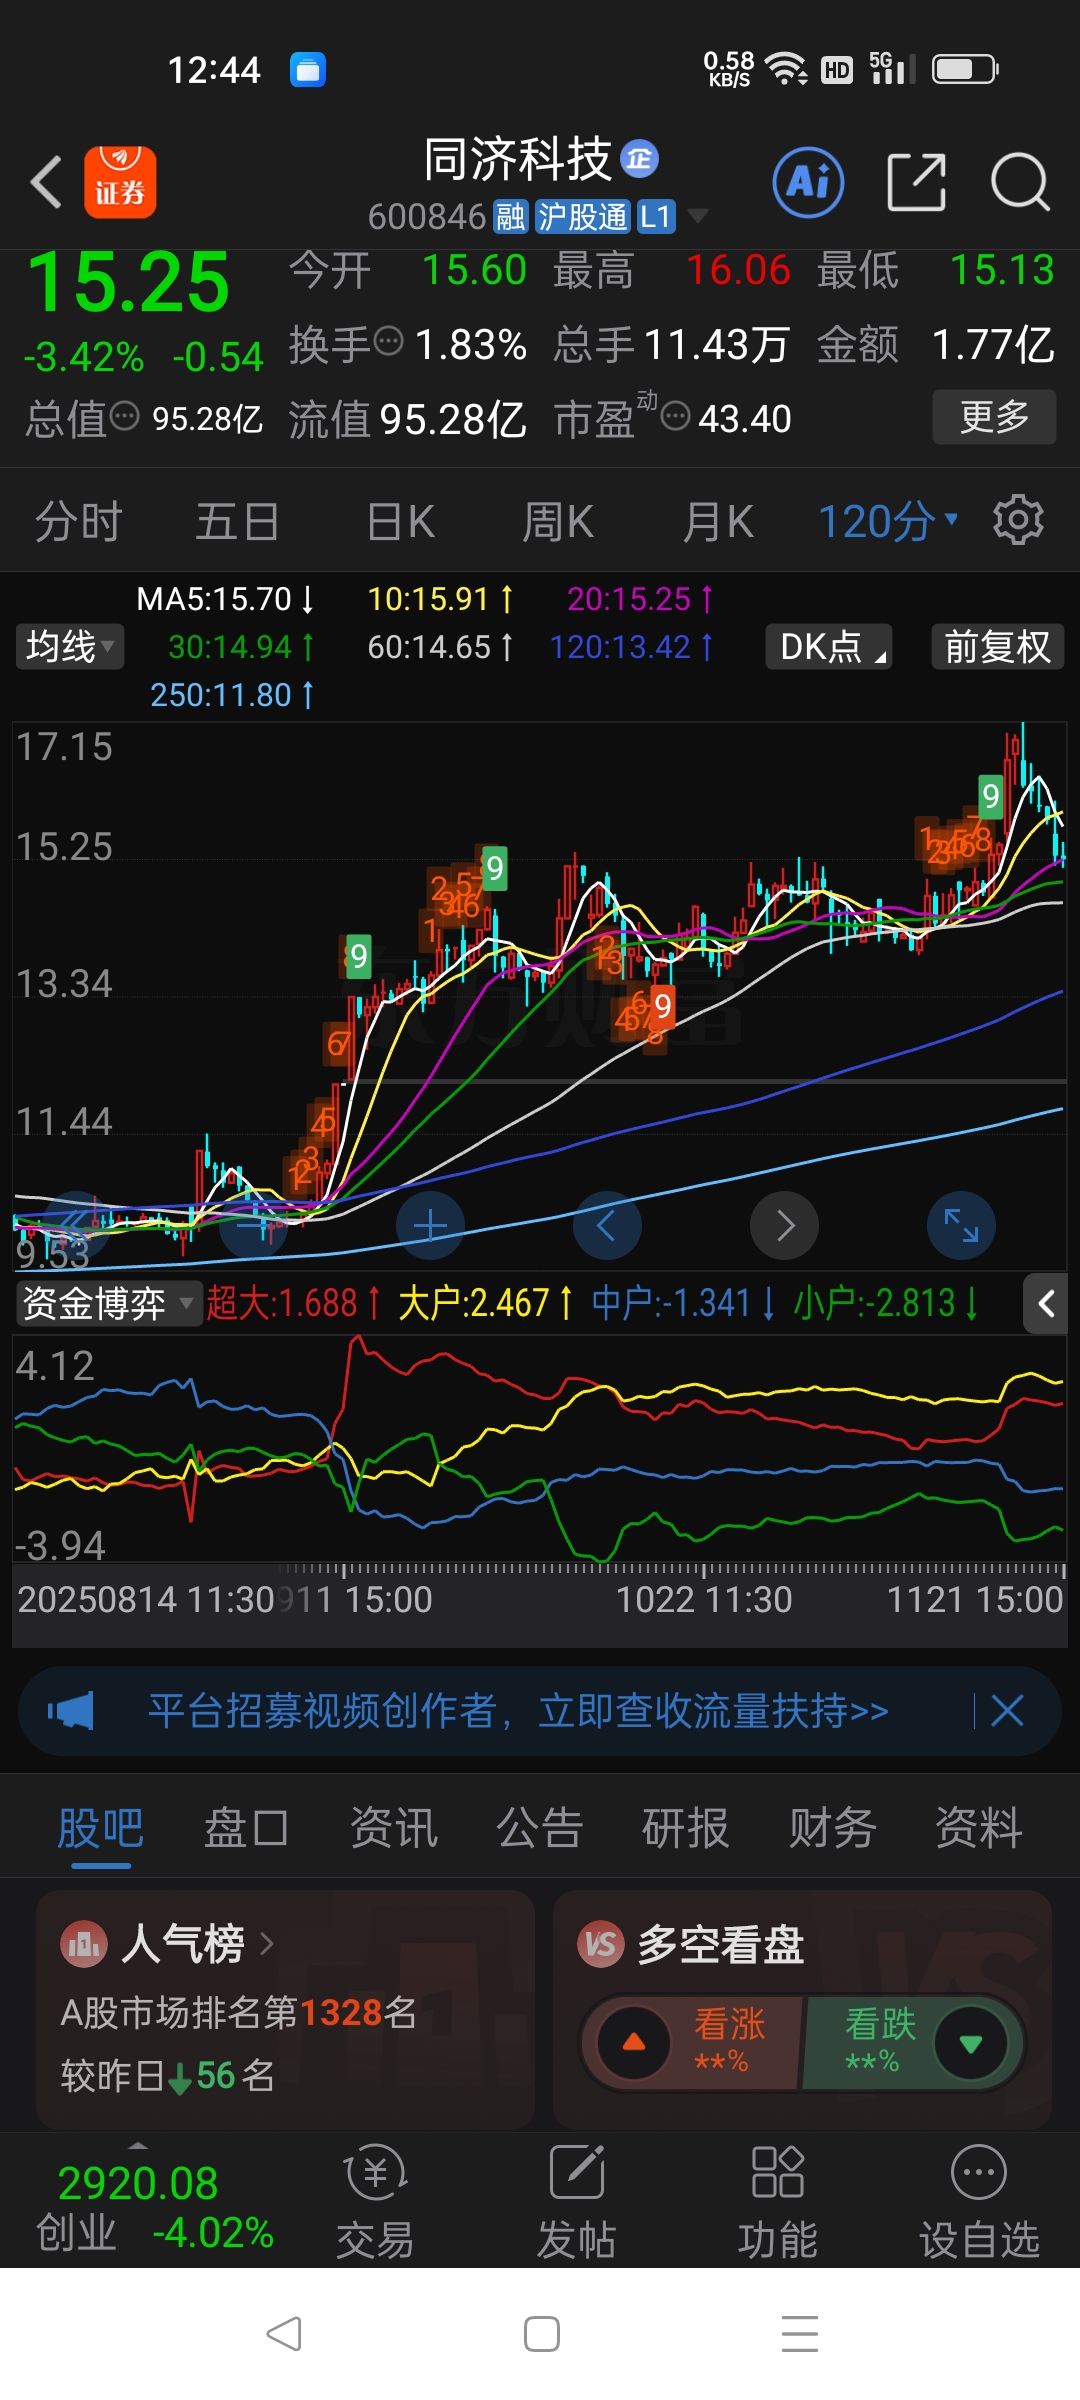Tap the megaphone announcement icon
The width and height of the screenshot is (1080, 2400).
click(71, 1710)
